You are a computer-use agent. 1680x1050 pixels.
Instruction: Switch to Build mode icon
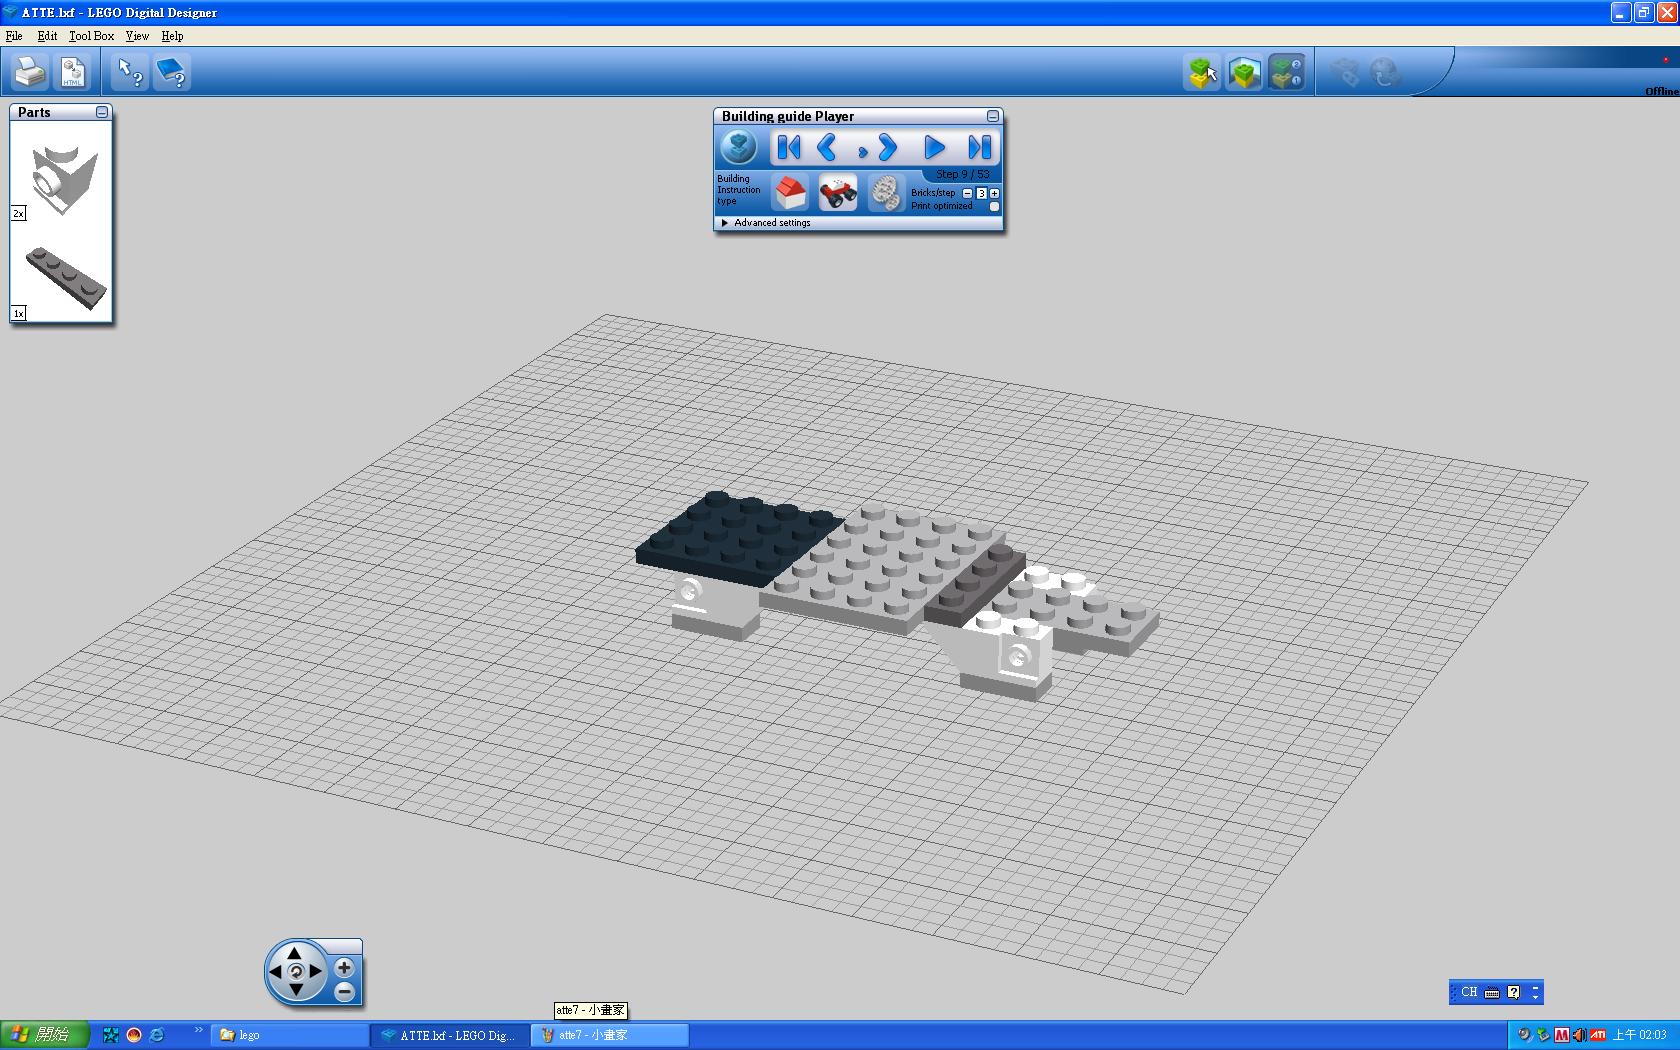coord(1202,72)
